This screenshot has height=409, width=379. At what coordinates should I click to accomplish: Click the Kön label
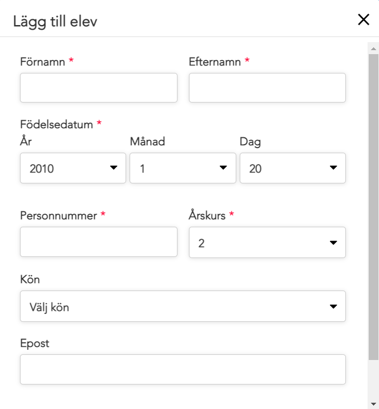[30, 279]
